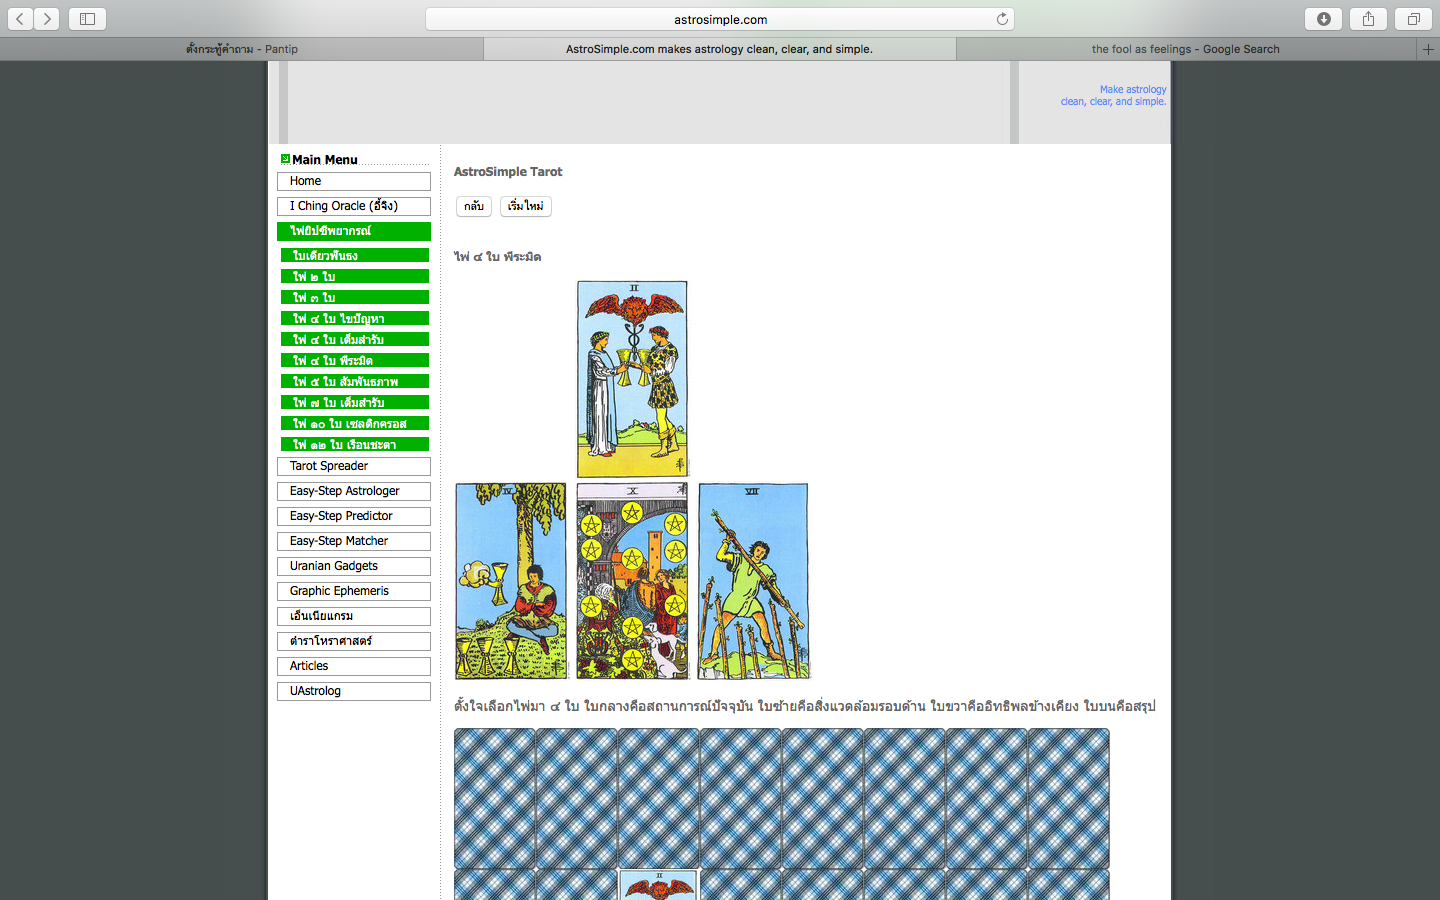Open Graphic Ephemeris

pos(354,591)
